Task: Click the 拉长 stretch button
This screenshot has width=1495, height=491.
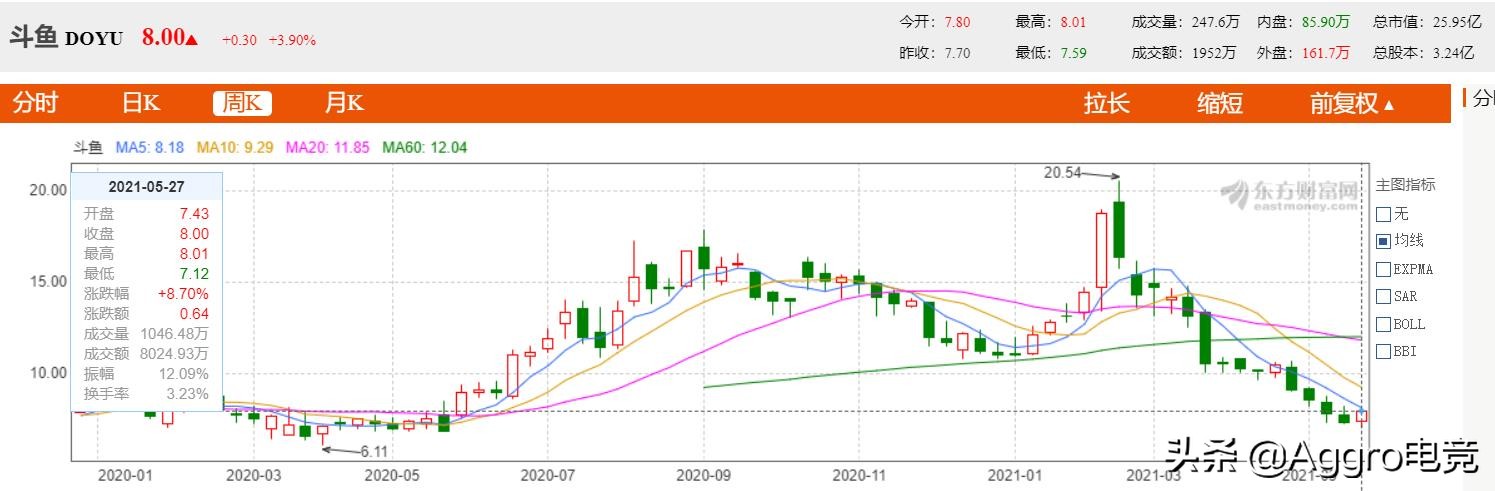Action: coord(1107,103)
